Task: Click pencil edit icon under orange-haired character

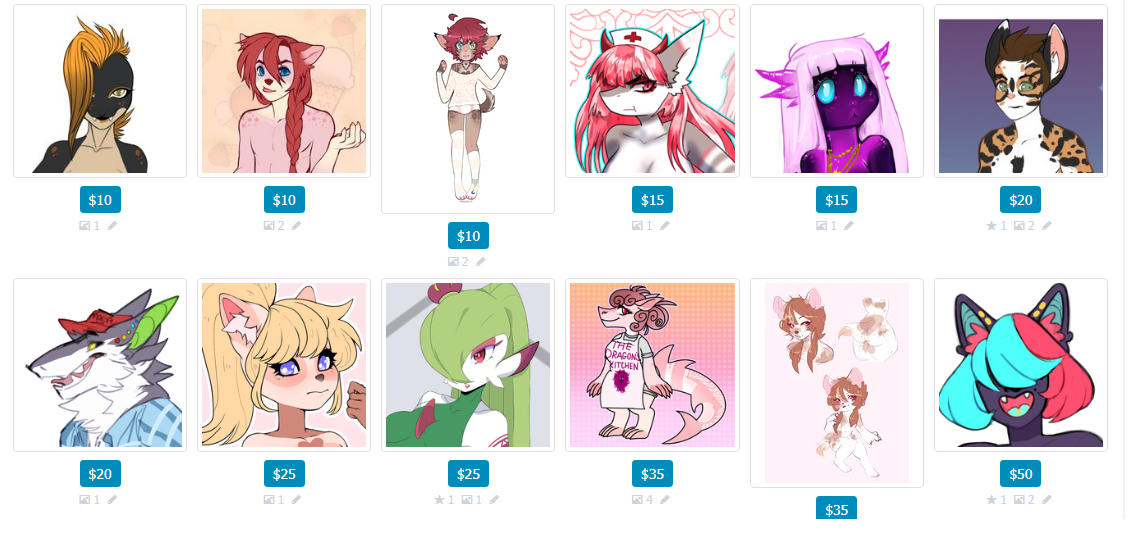Action: [x=112, y=226]
